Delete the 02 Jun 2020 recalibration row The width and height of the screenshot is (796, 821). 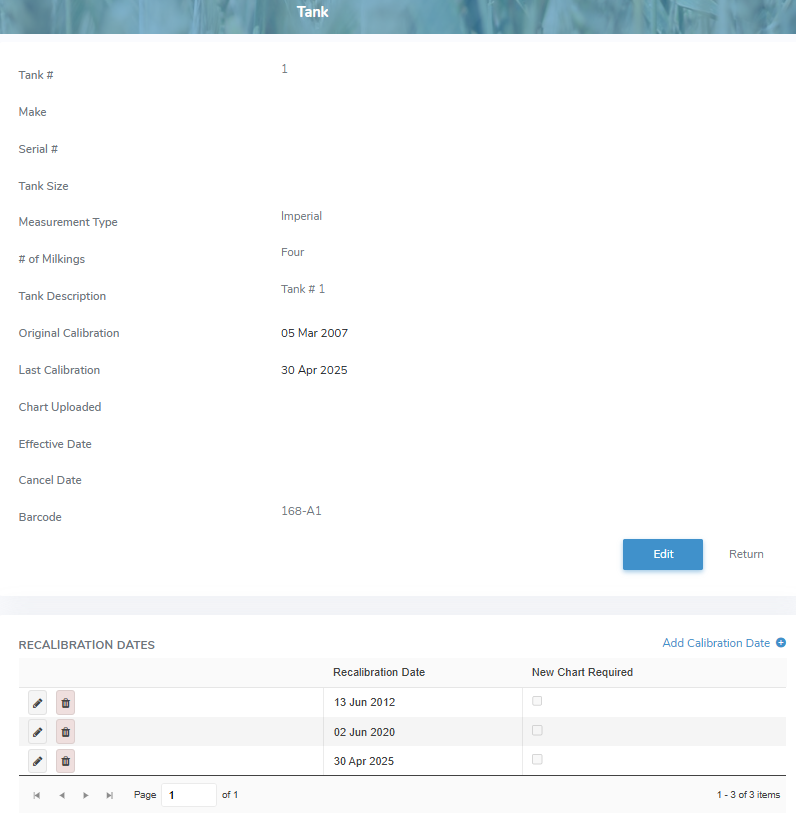coord(65,732)
